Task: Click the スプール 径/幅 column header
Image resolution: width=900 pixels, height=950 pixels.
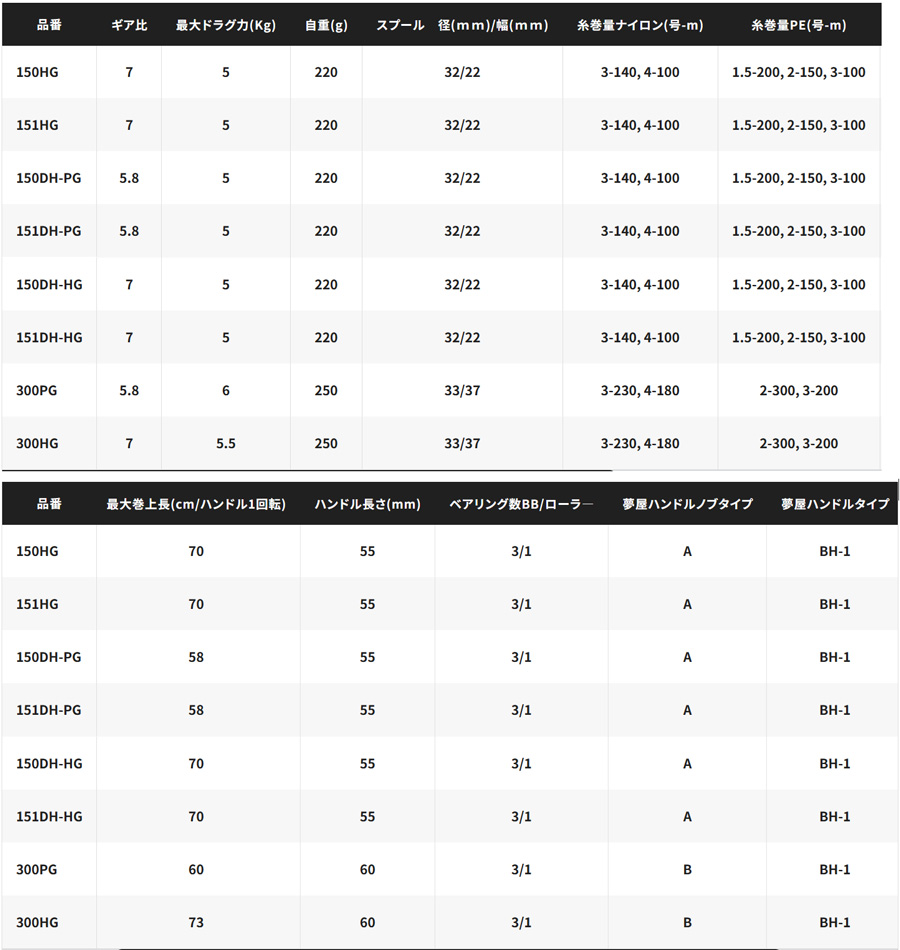Action: tap(462, 25)
